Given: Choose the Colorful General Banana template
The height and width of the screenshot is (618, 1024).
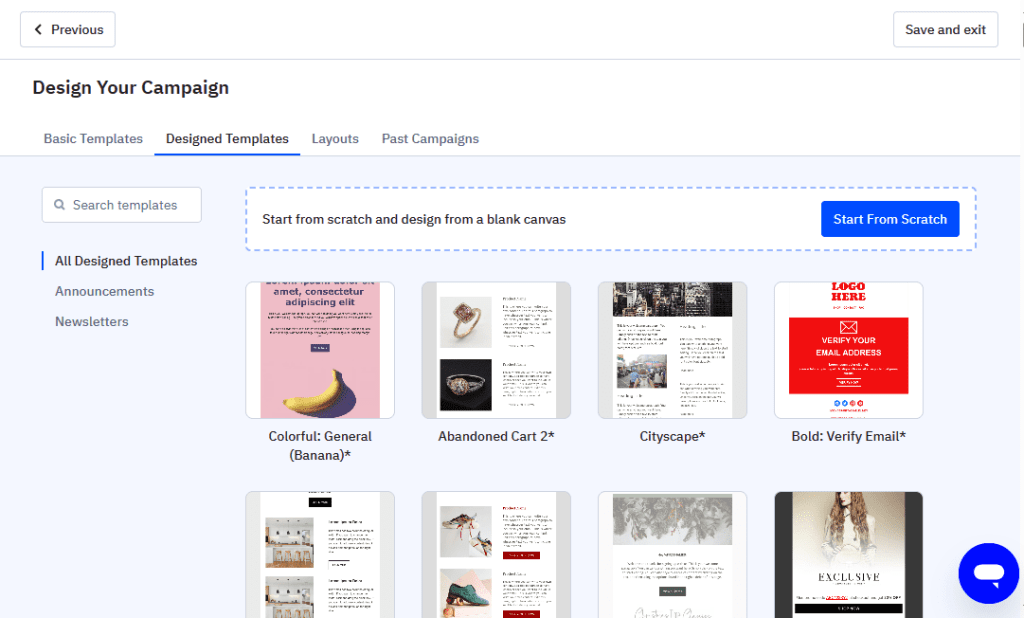Looking at the screenshot, I should point(320,350).
